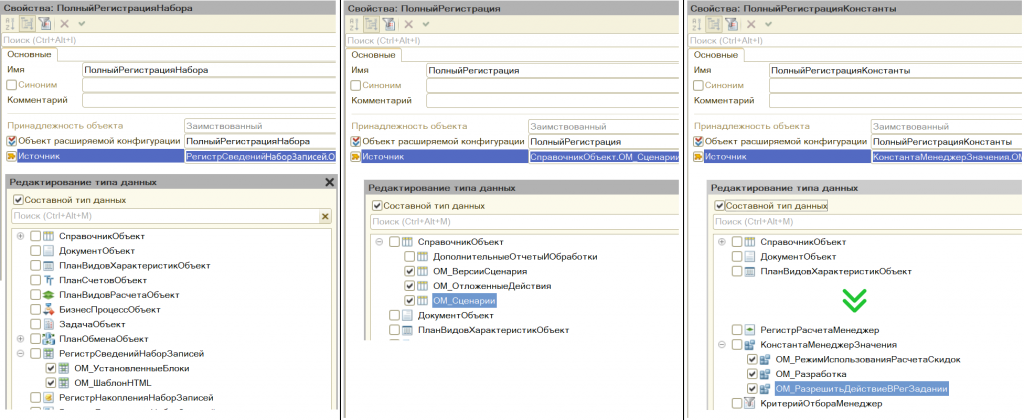Viewport: 1024px width, 420px height.
Task: Close Редактирование типа данных dialog in ПолныйРегистрацияНабора panel
Action: tap(329, 183)
